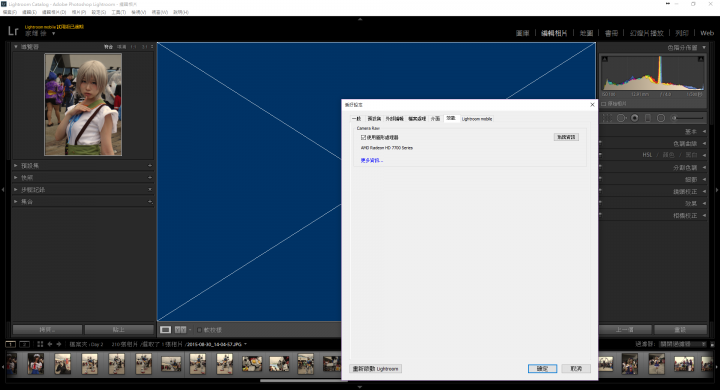Click the Go Back arrow above filmstrip
The height and width of the screenshot is (390, 720).
[x=50, y=344]
